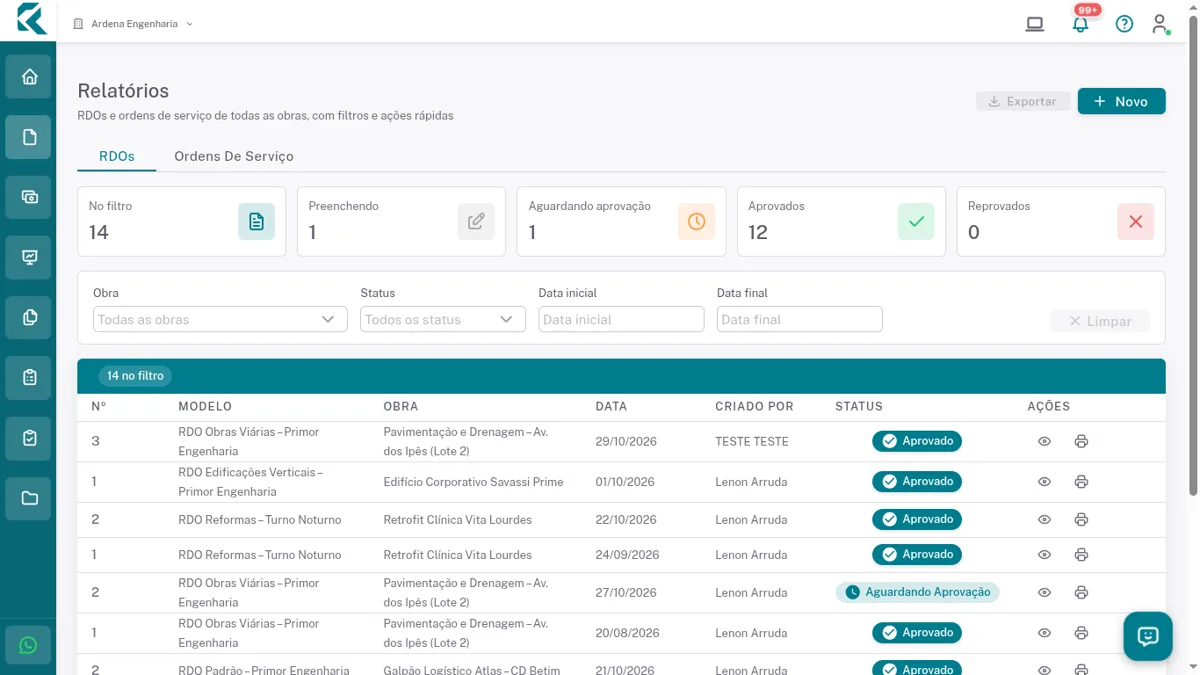This screenshot has height=675, width=1200.
Task: Open the clipboard list icon in sidebar
Action: click(x=28, y=377)
